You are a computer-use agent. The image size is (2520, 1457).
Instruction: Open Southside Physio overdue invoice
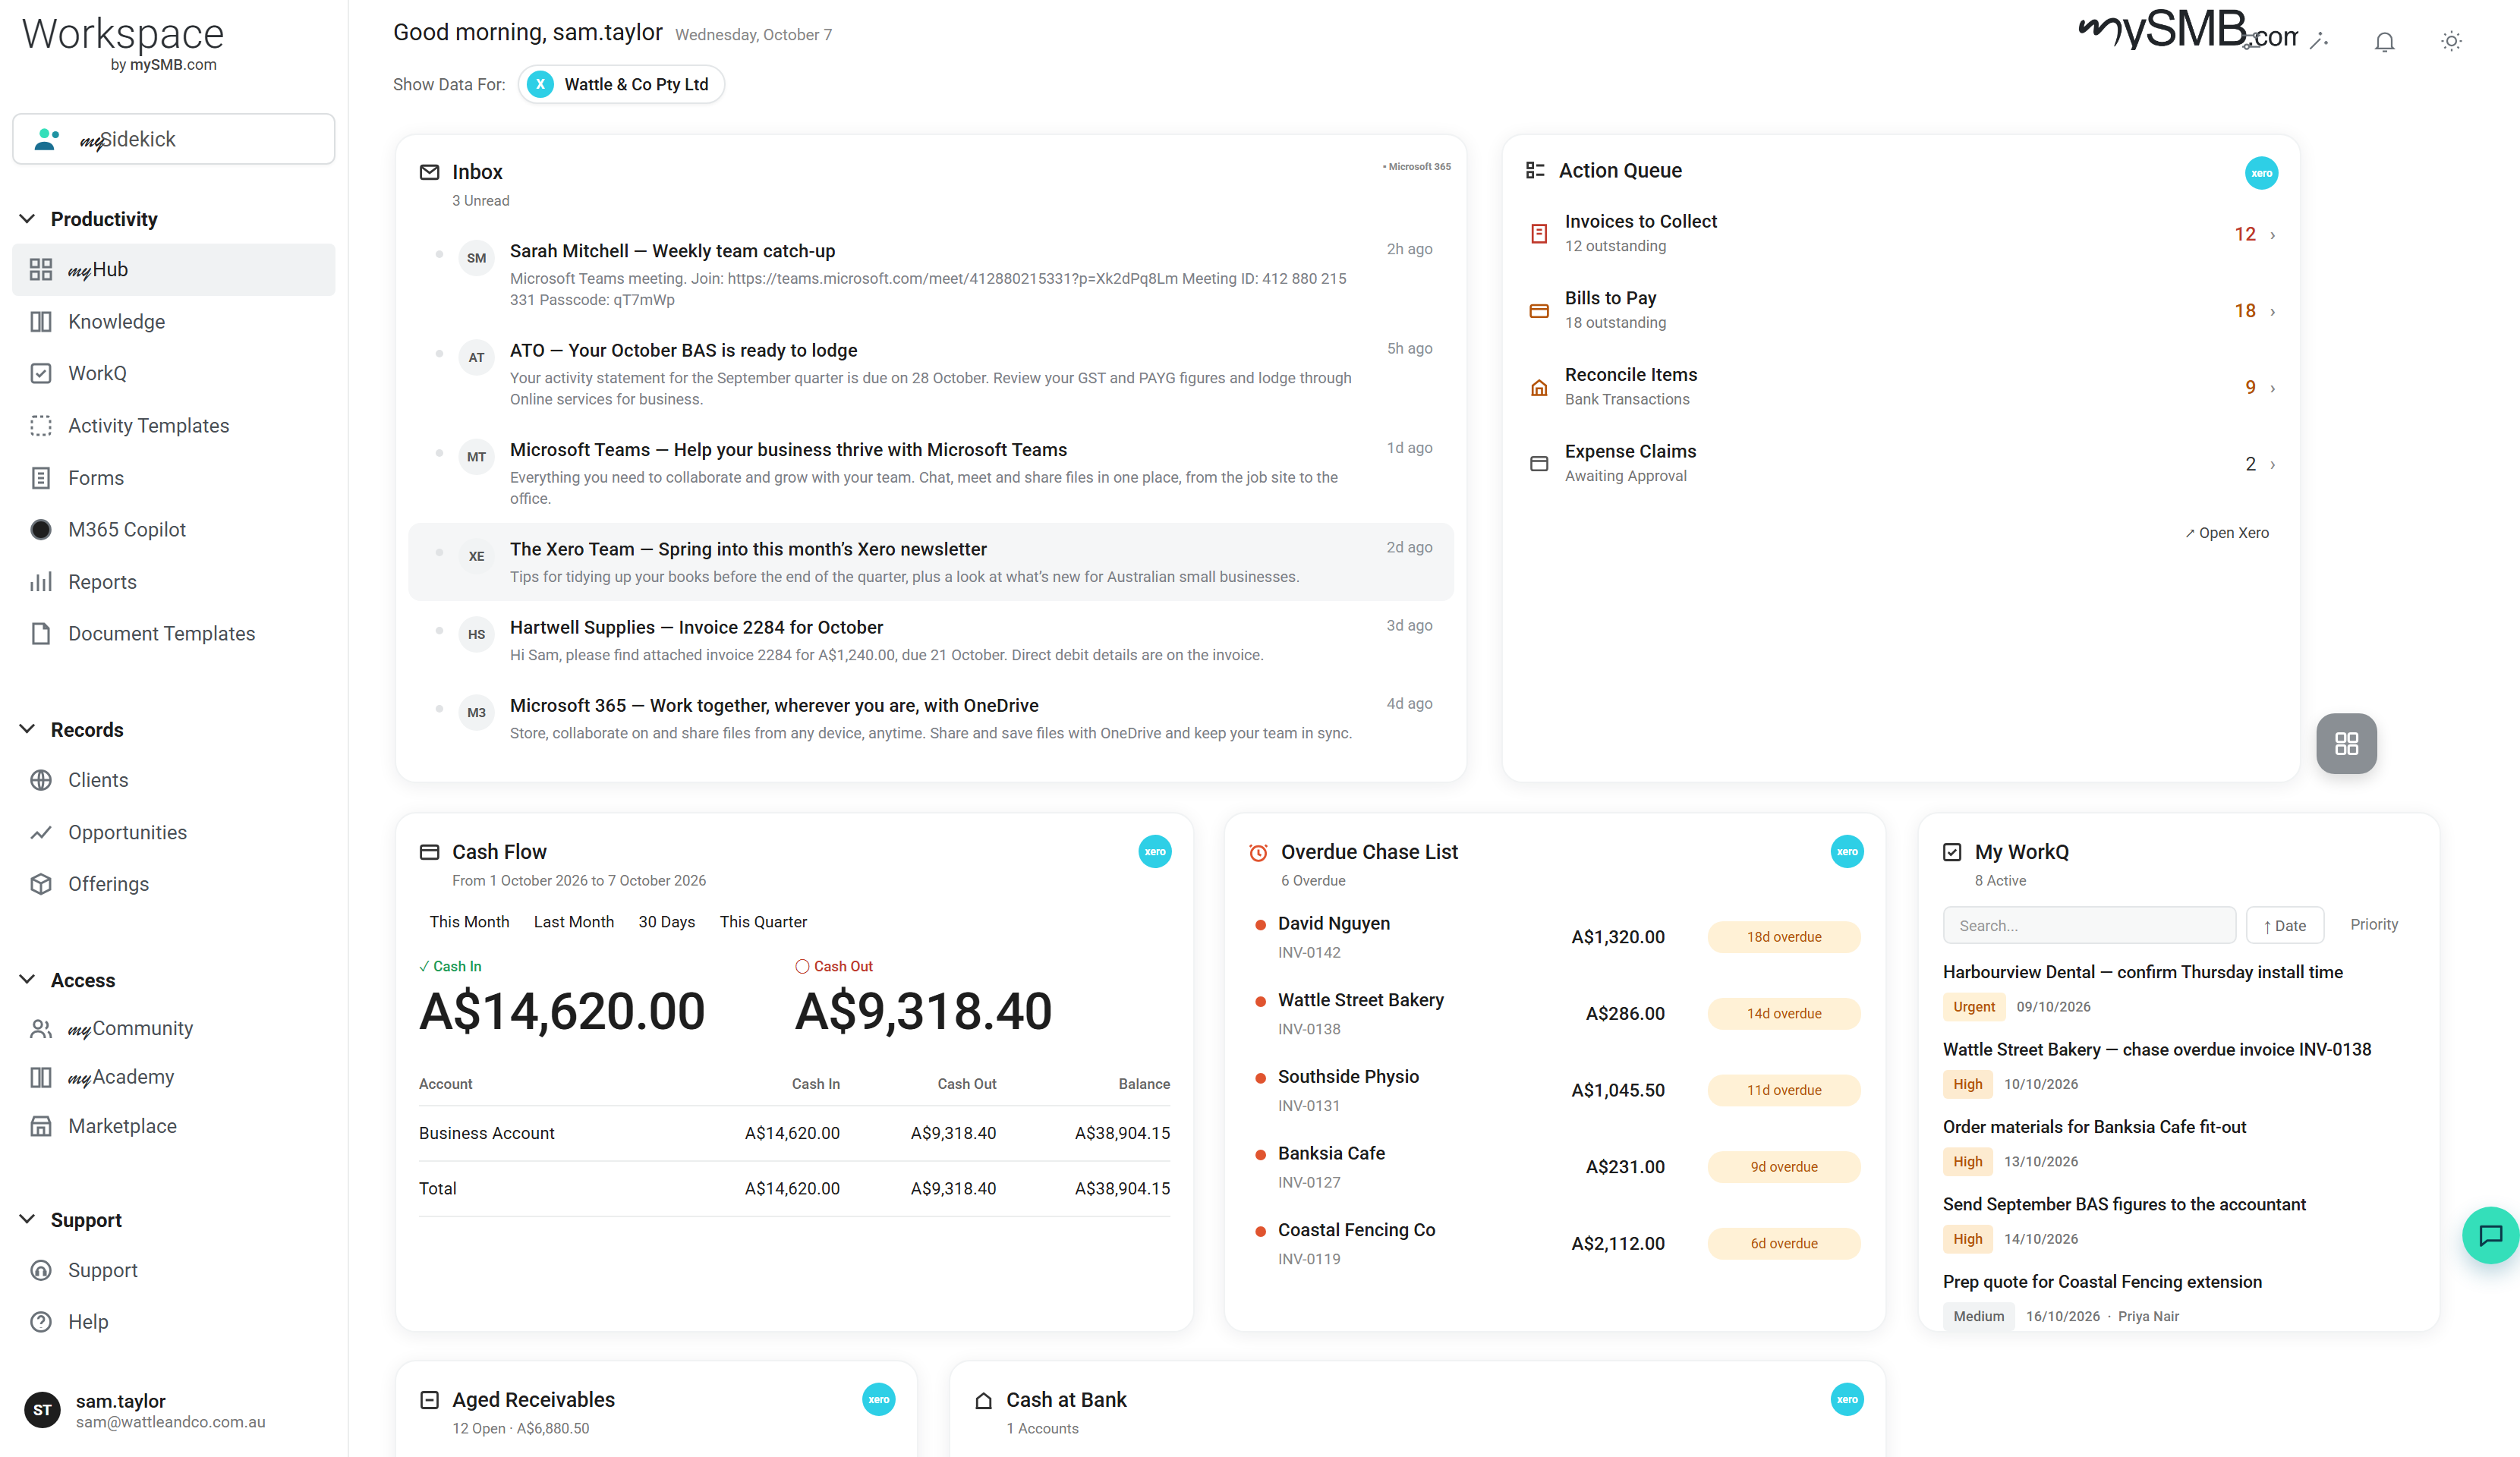tap(1555, 1090)
